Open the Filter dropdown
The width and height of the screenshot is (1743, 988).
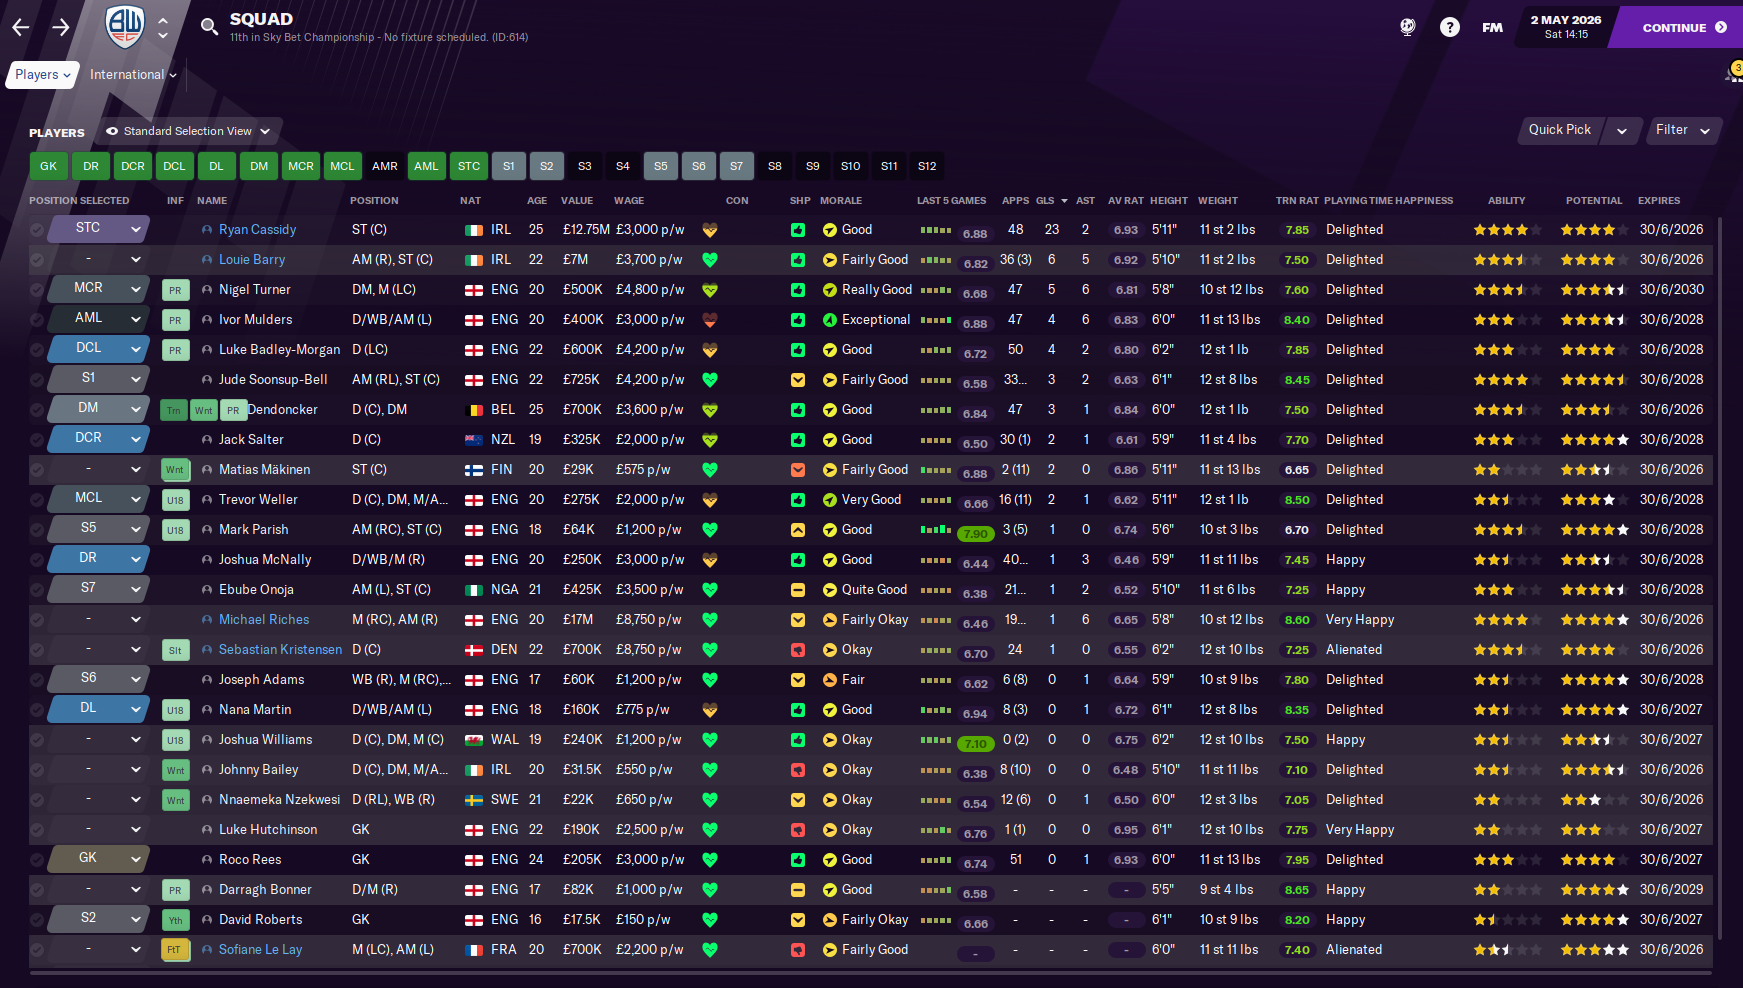click(x=1682, y=130)
